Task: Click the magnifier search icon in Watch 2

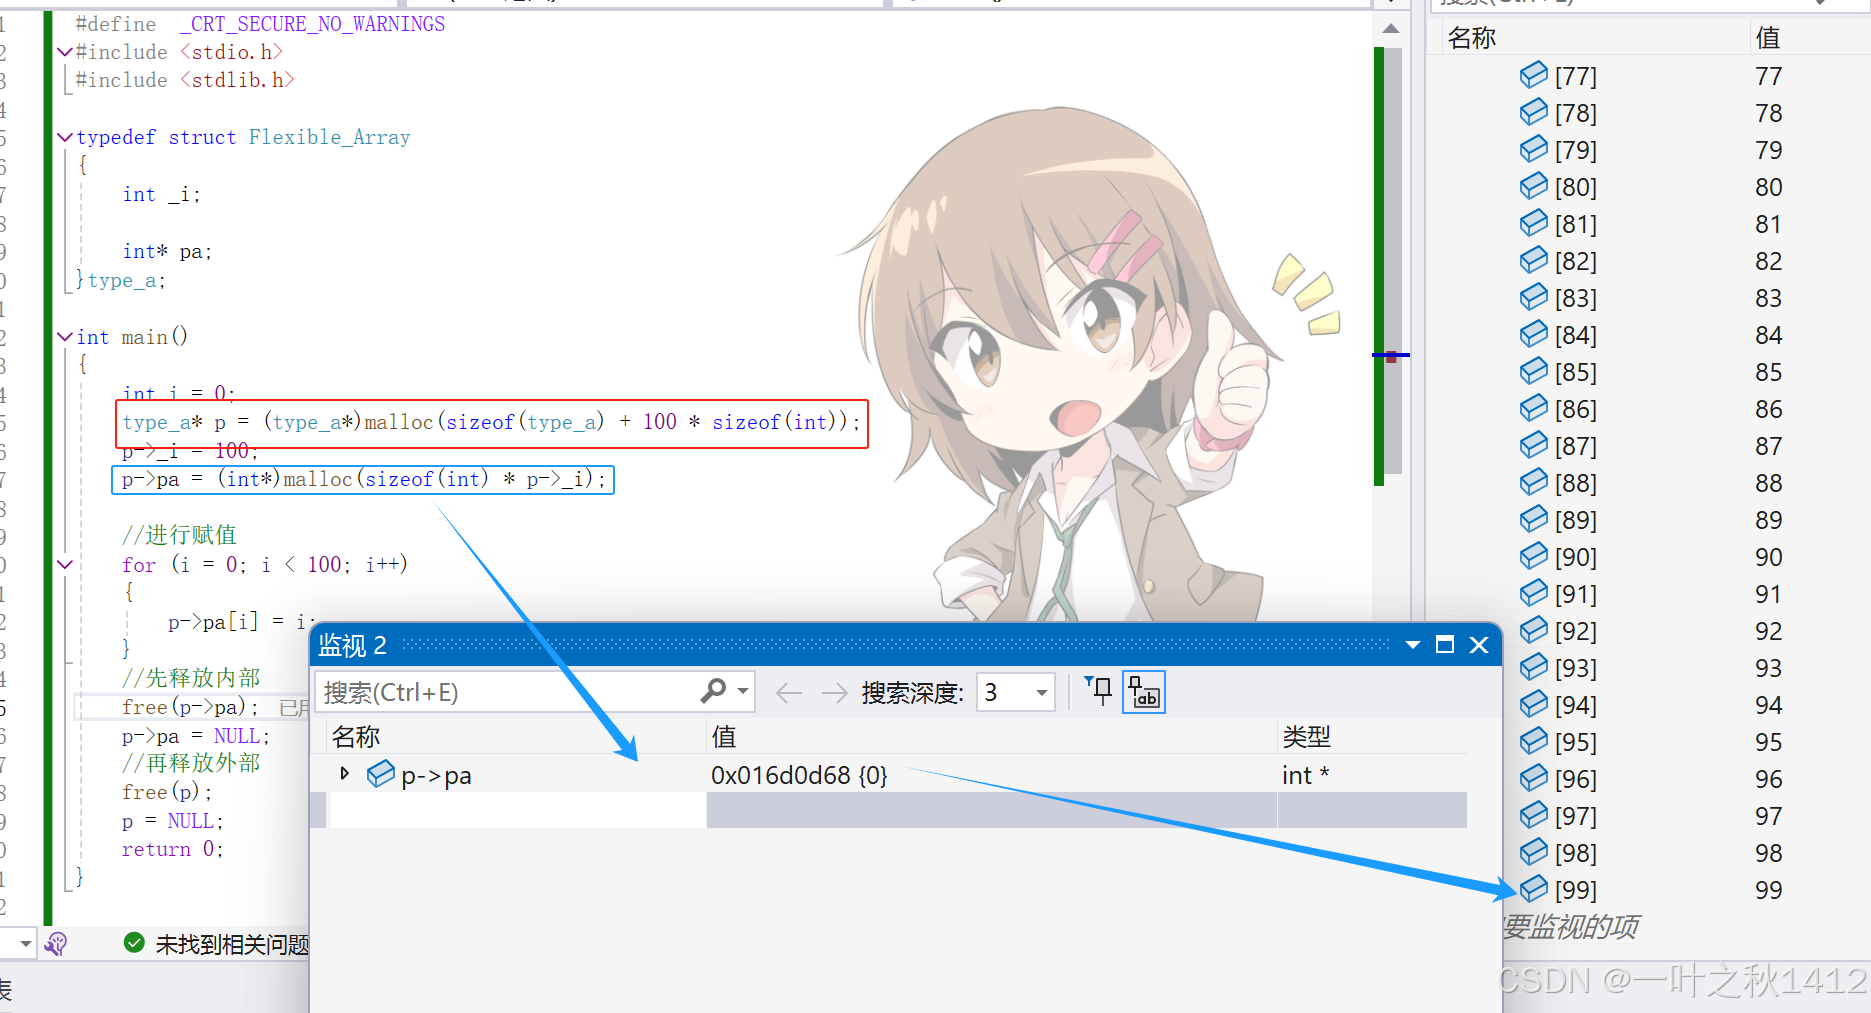Action: [713, 691]
